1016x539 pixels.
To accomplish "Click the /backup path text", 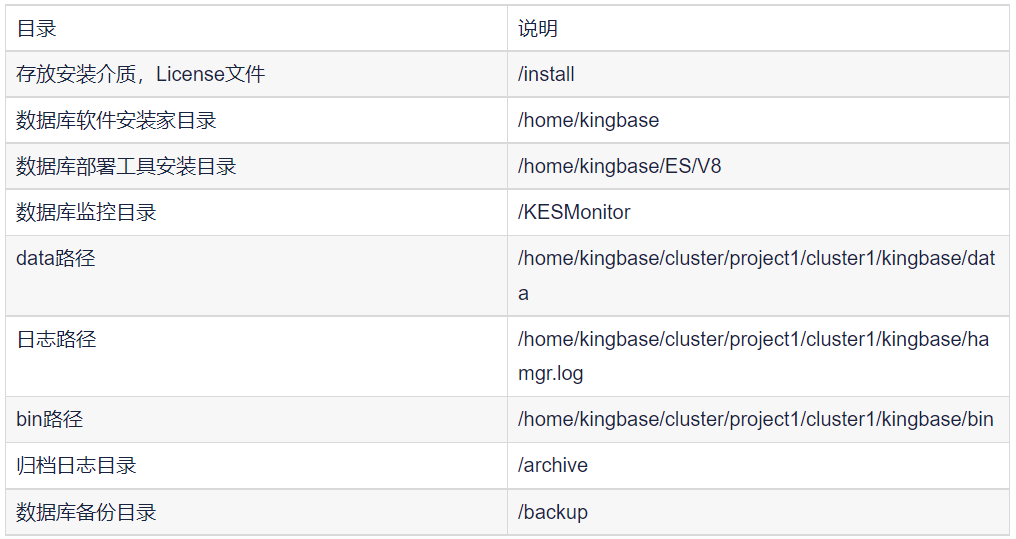I will [553, 513].
